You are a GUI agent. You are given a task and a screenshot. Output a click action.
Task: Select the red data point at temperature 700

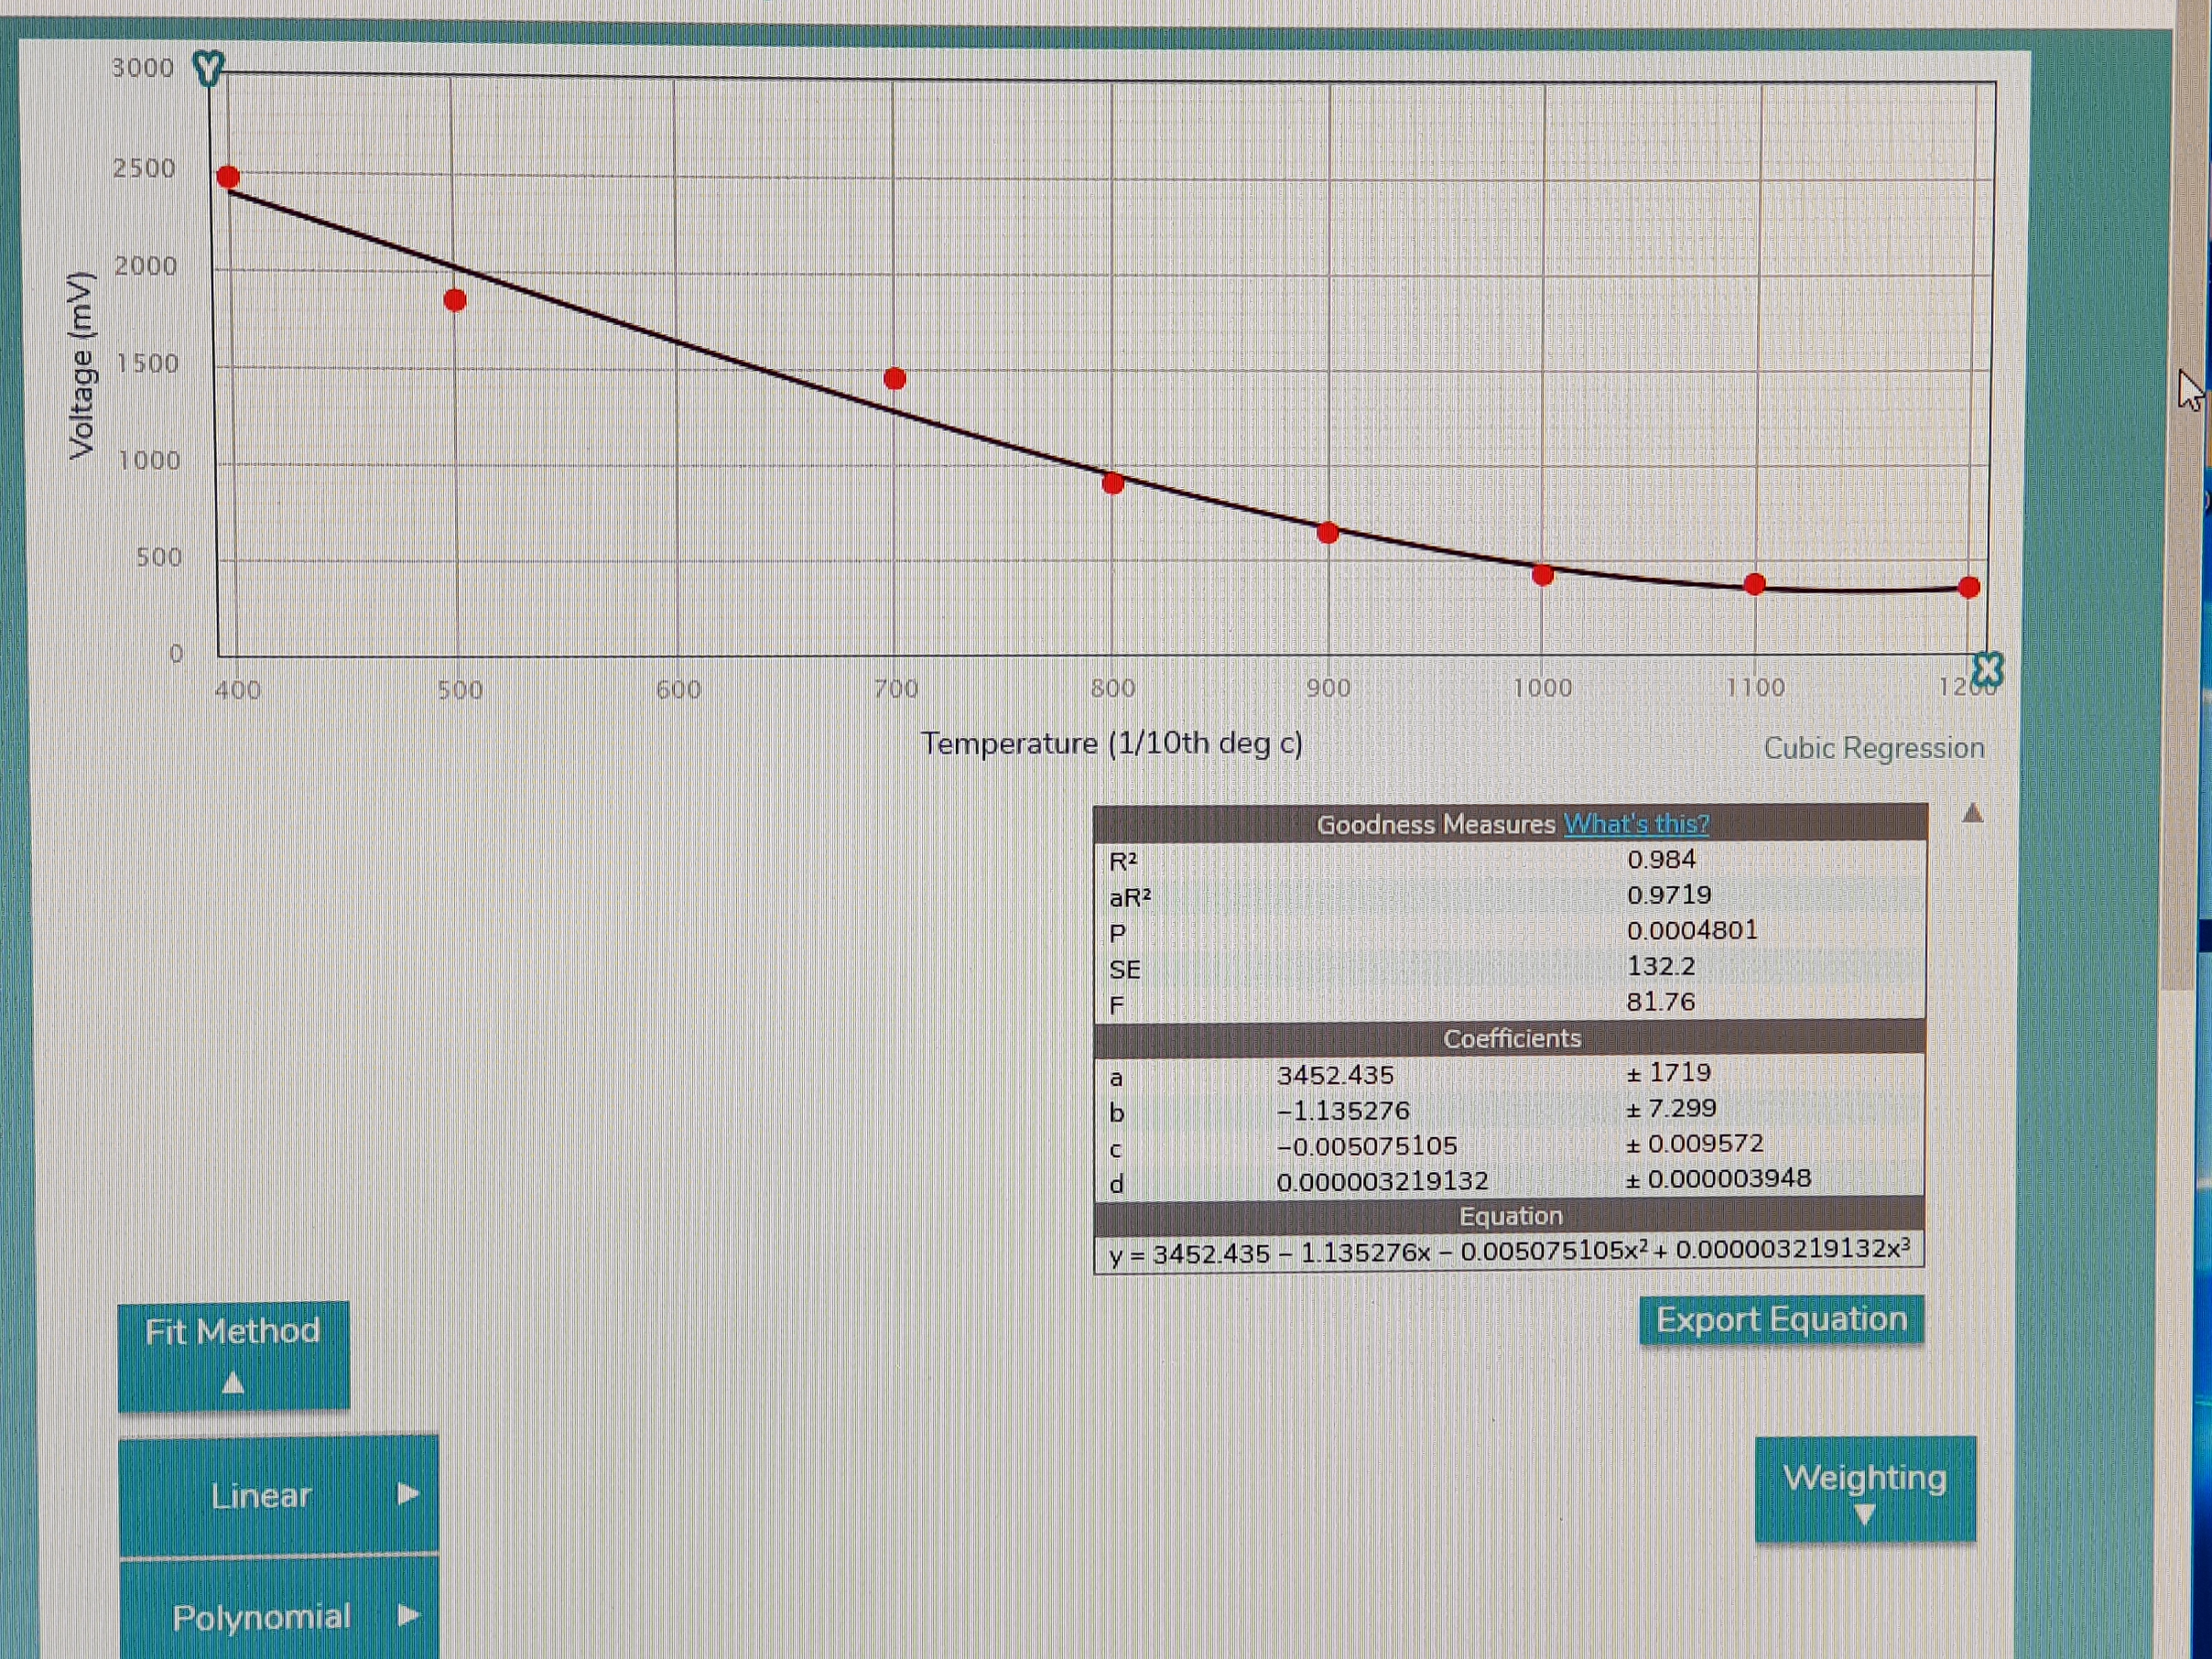(x=895, y=379)
